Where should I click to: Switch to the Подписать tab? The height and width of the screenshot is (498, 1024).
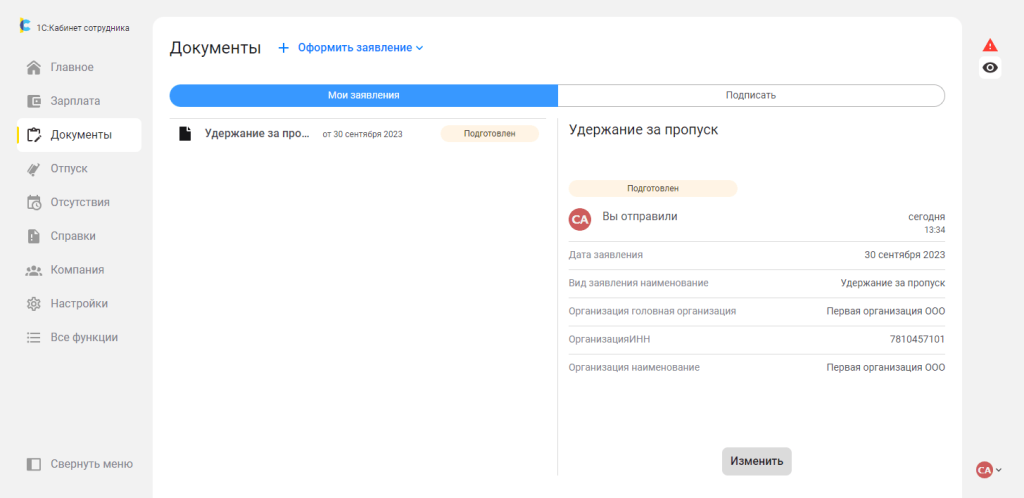751,95
